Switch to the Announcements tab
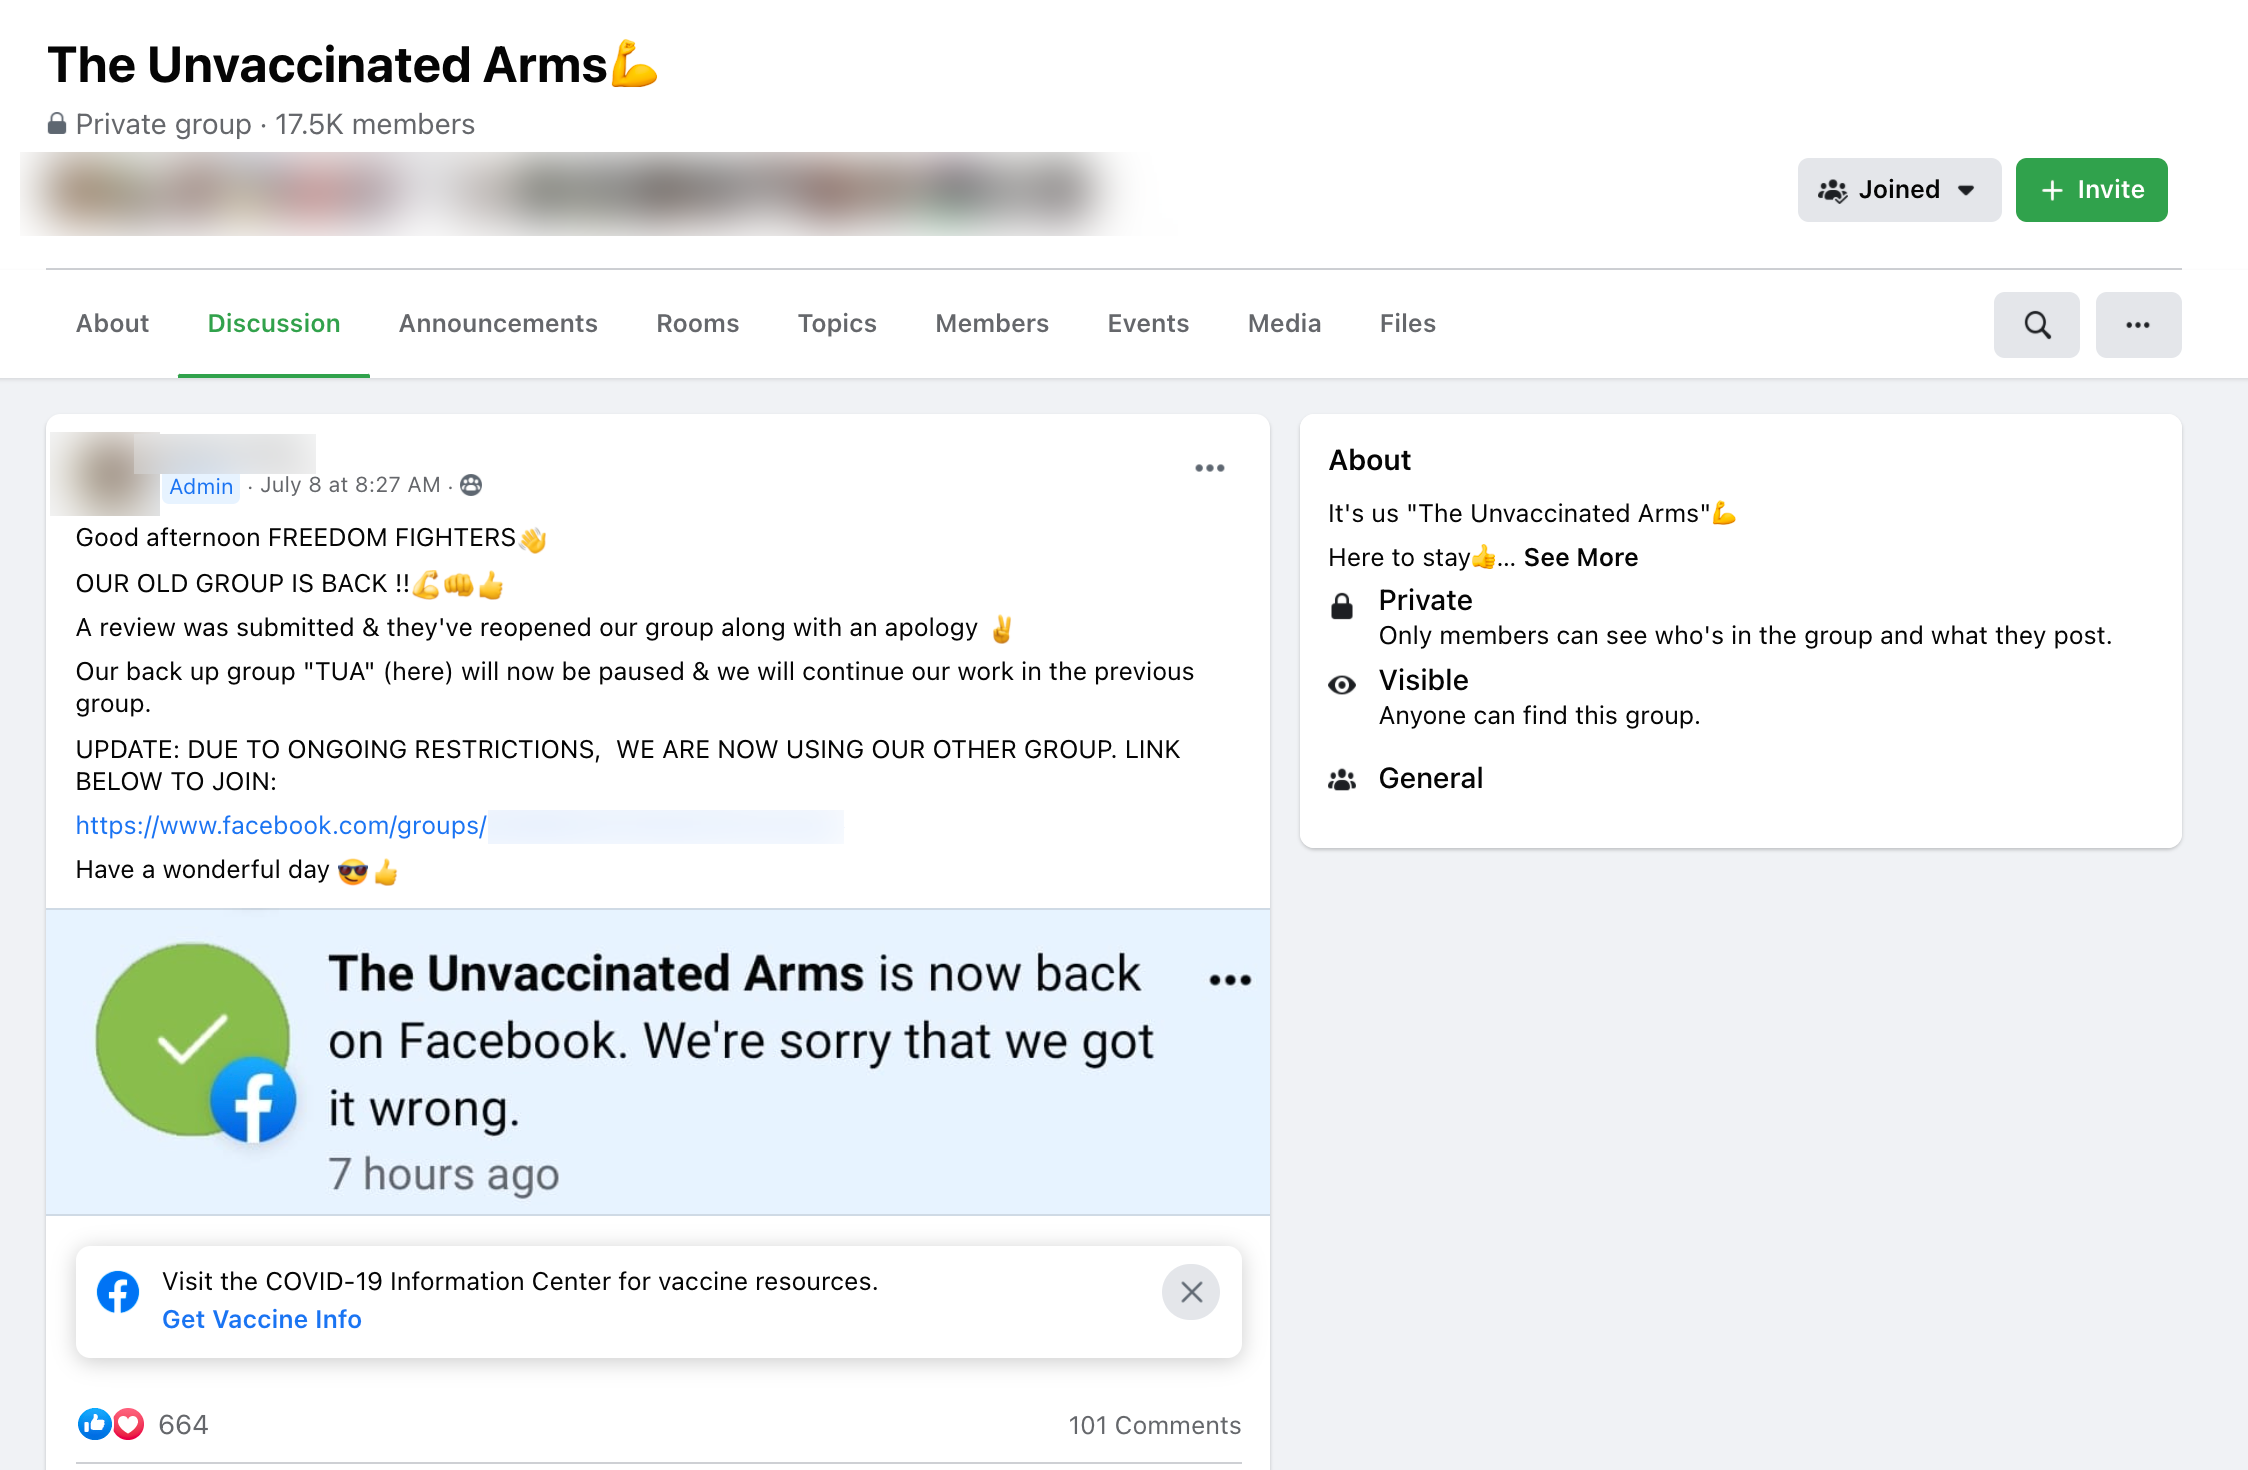The image size is (2248, 1470). tap(498, 324)
